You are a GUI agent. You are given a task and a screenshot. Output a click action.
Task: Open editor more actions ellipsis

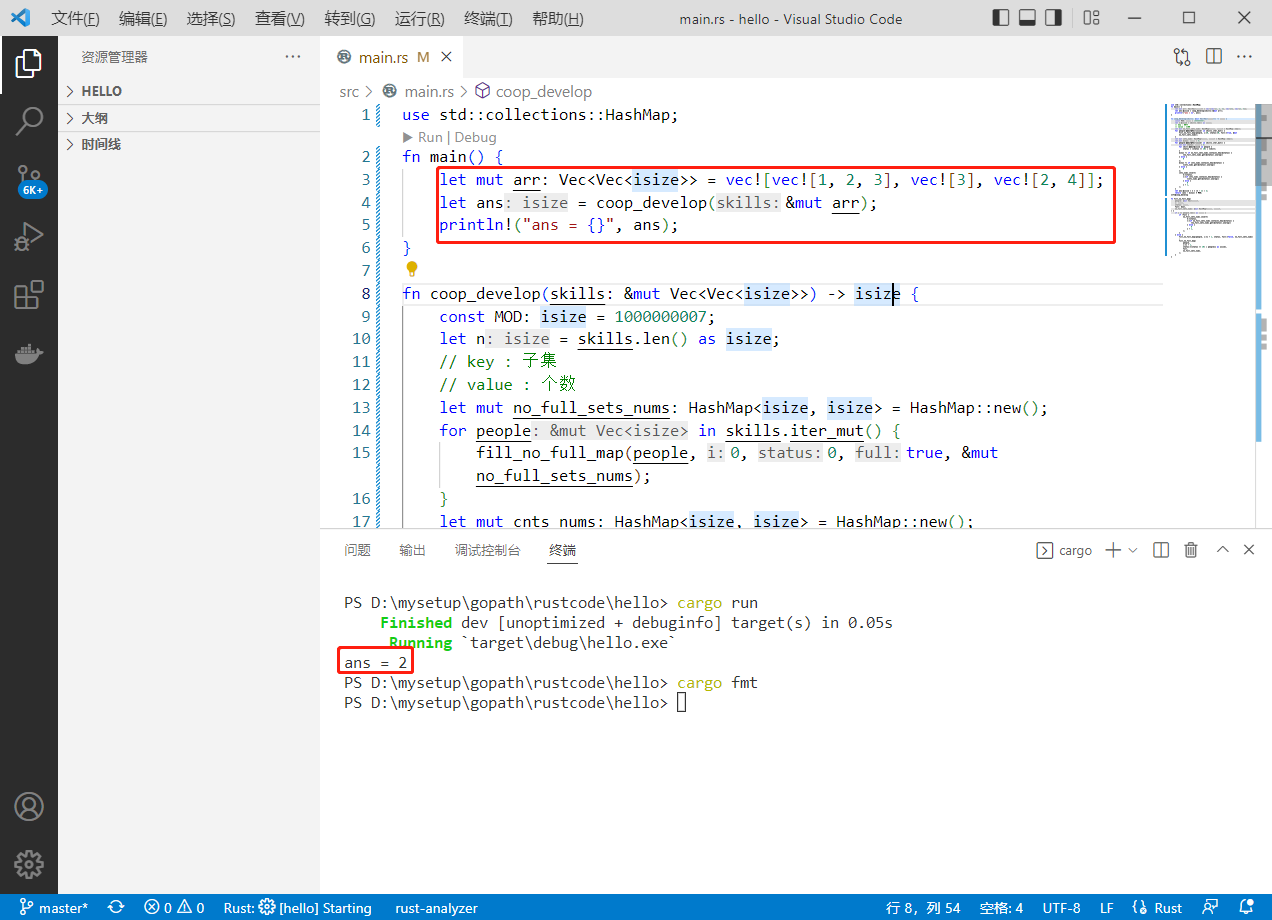click(1245, 57)
